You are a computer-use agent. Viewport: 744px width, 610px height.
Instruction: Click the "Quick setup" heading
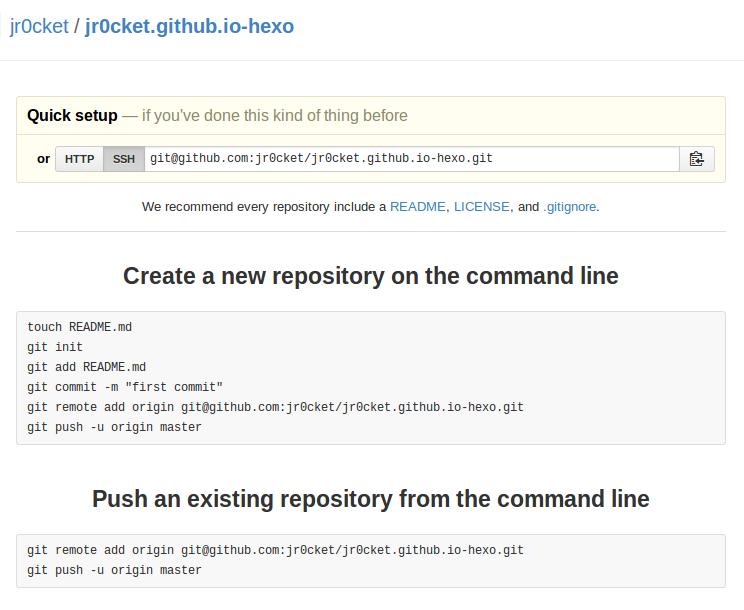click(72, 116)
